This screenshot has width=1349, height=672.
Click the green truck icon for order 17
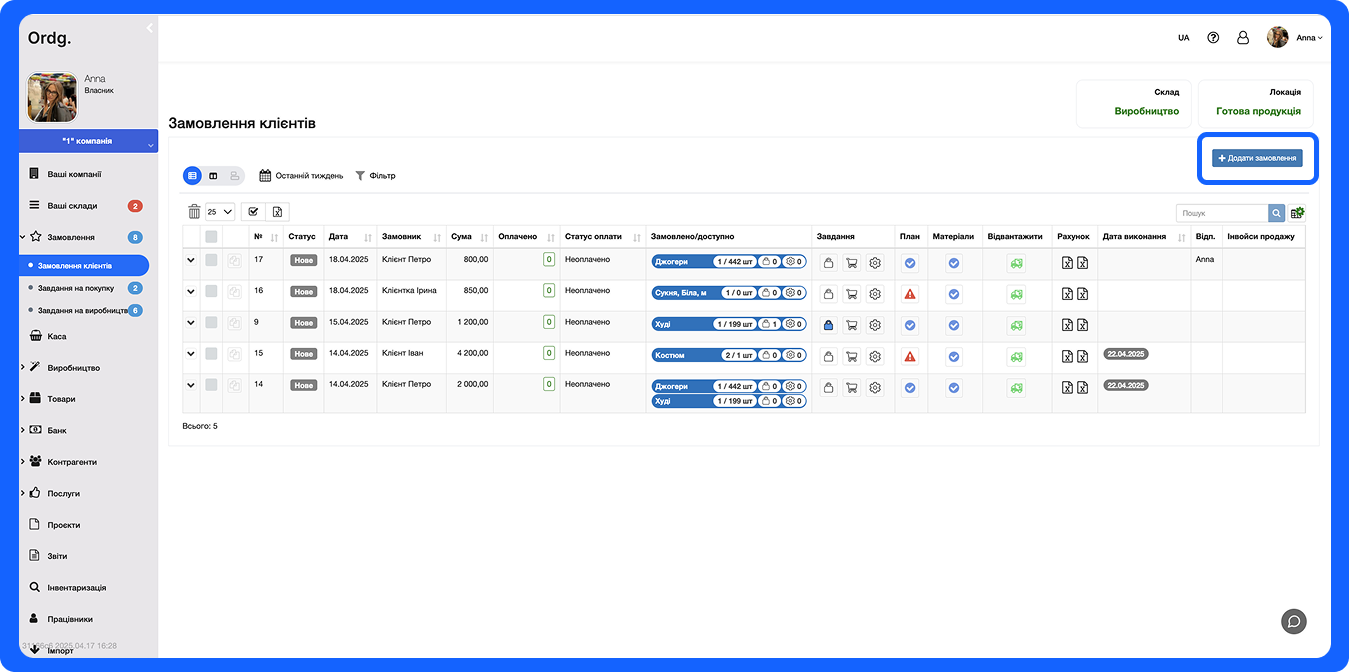[1016, 263]
